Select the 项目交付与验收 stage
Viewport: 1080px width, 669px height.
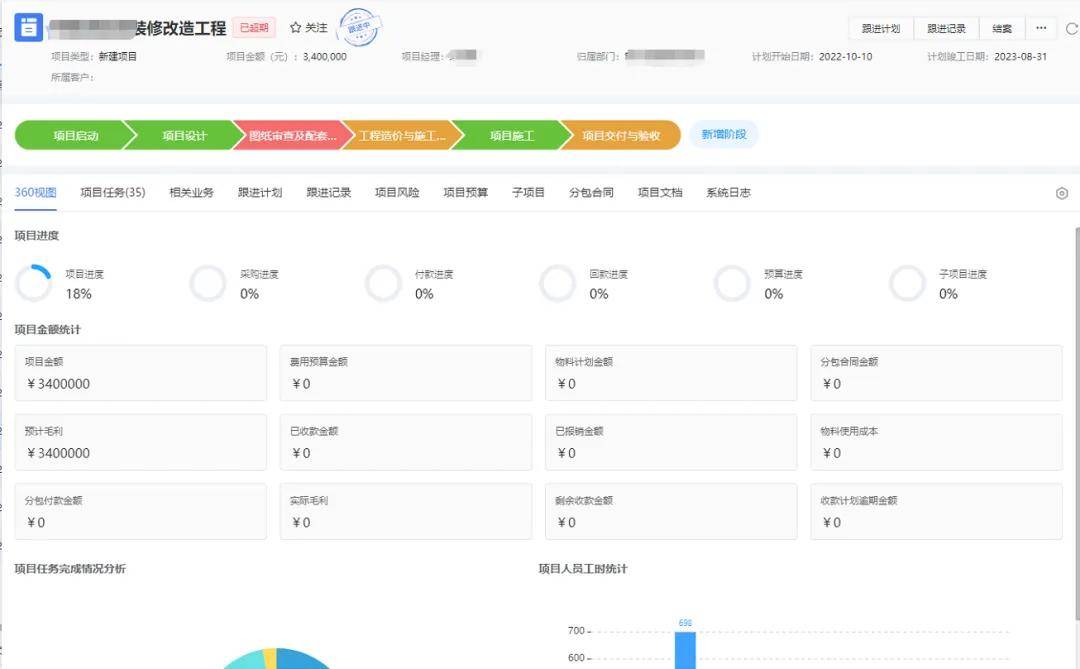pos(620,136)
